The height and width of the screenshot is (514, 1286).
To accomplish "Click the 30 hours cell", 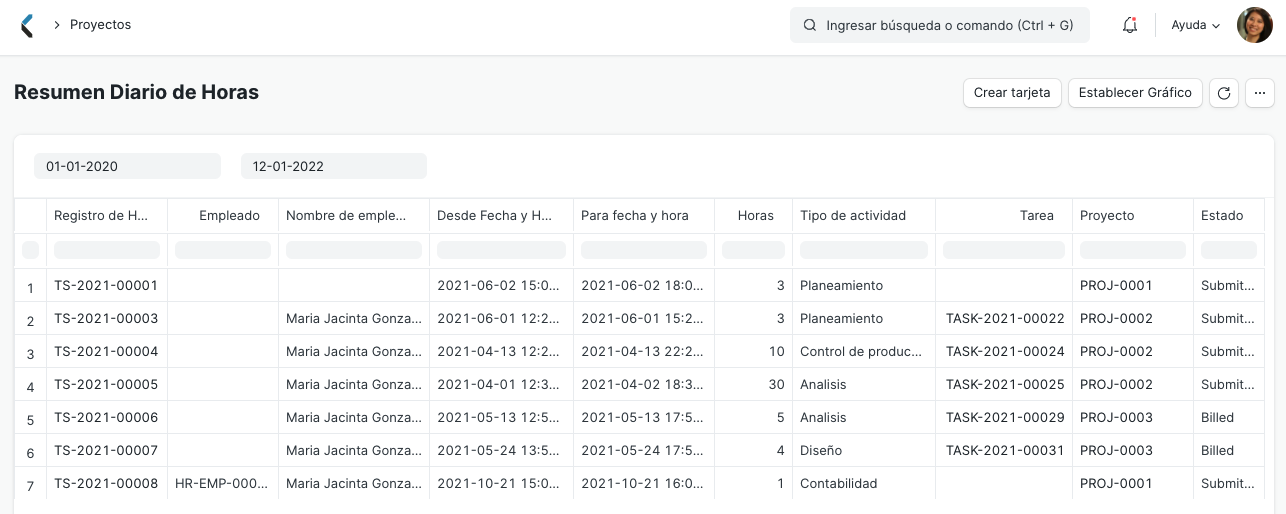I will click(x=753, y=384).
